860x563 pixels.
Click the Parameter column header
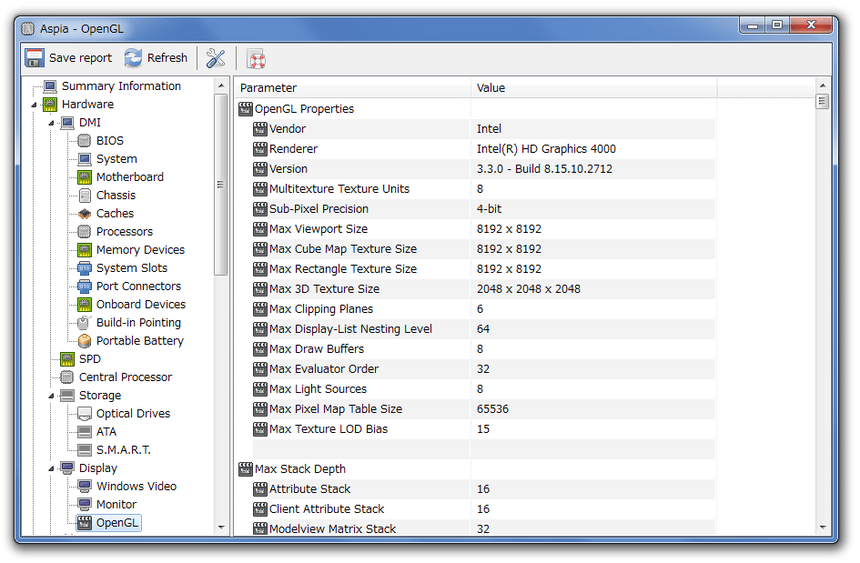coord(352,88)
